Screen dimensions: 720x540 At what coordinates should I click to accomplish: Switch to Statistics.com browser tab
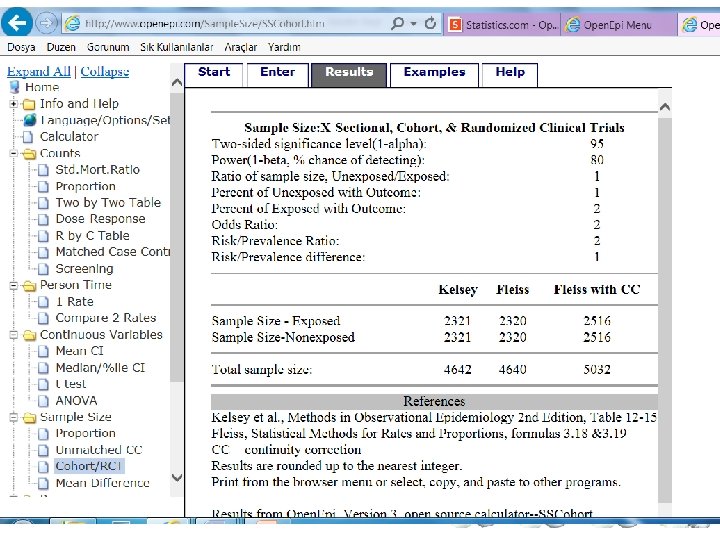502,25
